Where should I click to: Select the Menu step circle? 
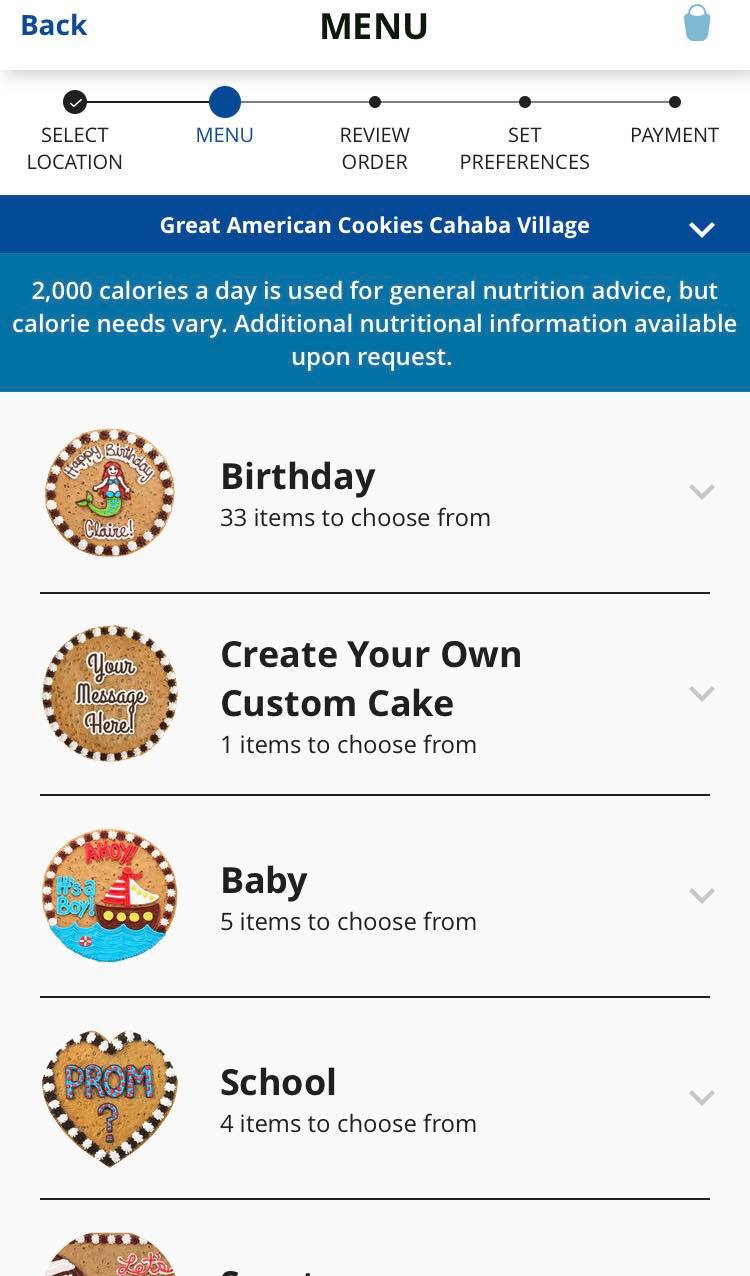point(225,102)
